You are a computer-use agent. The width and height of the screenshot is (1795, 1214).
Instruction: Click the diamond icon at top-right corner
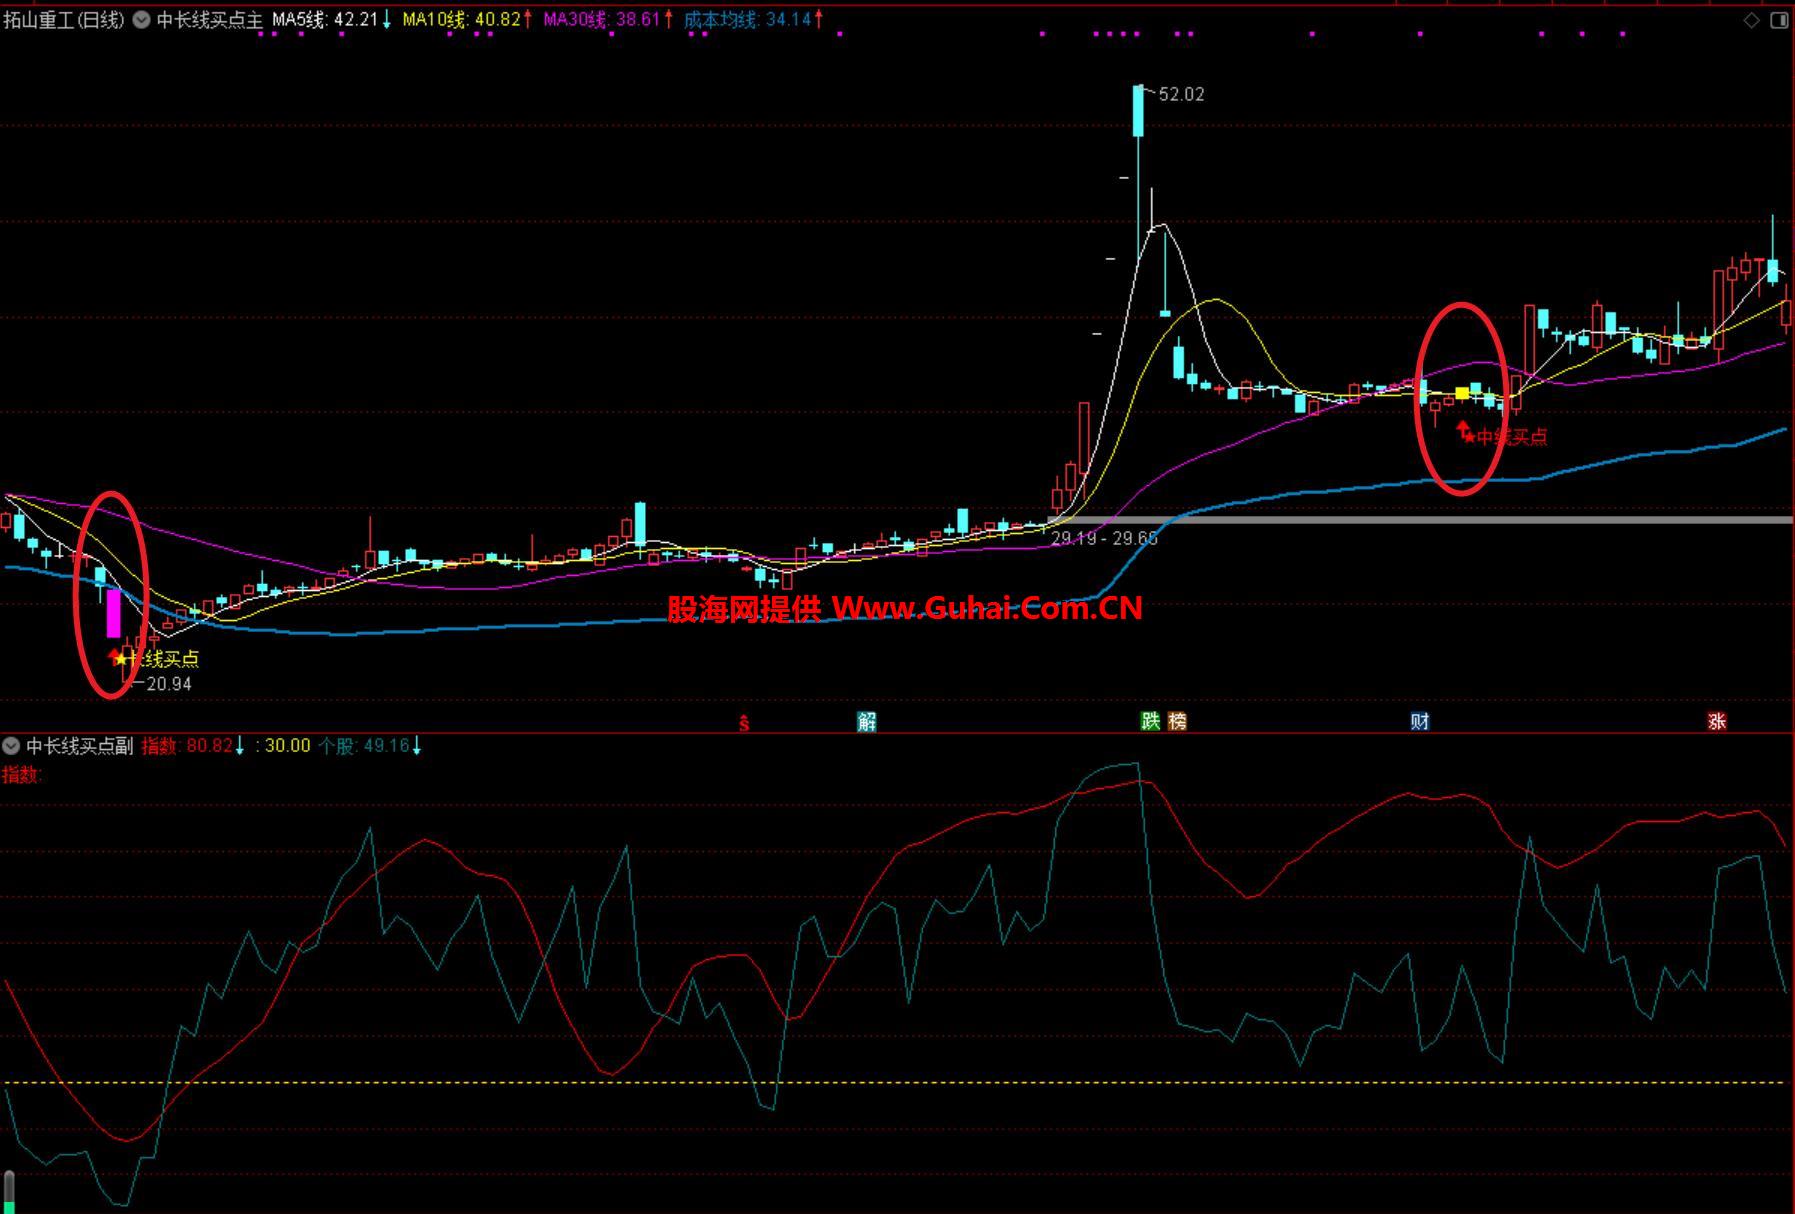click(1751, 20)
